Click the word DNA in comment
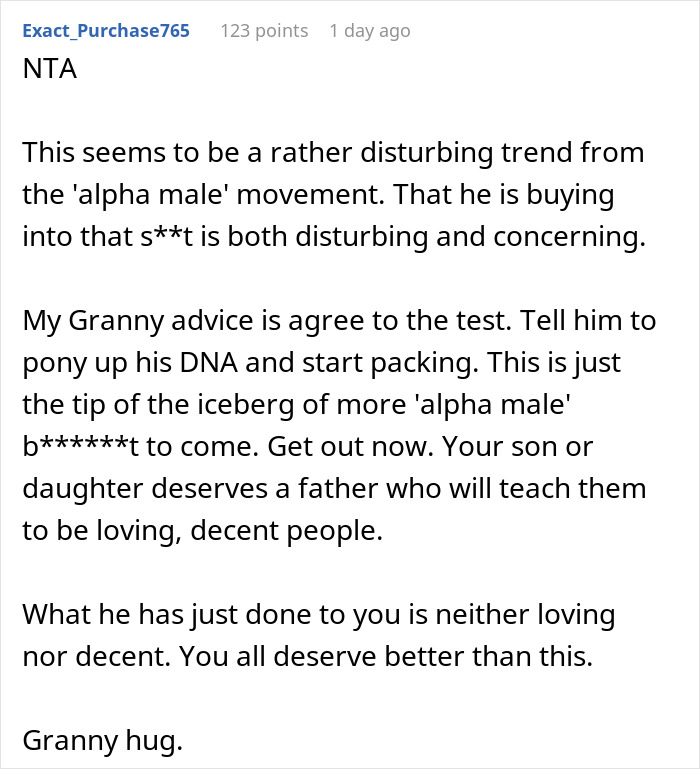700x769 pixels. pyautogui.click(x=208, y=363)
